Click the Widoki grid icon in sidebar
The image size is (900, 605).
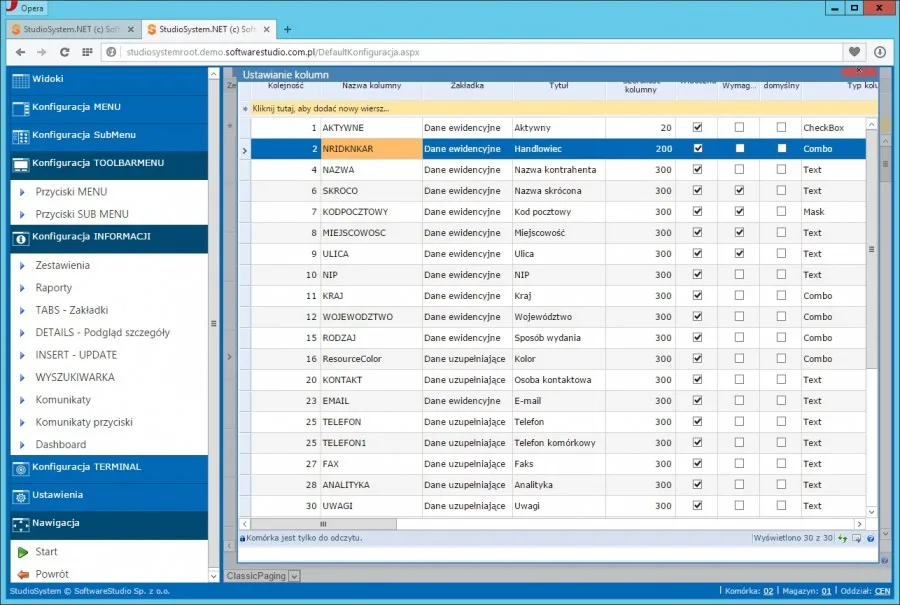tap(21, 81)
